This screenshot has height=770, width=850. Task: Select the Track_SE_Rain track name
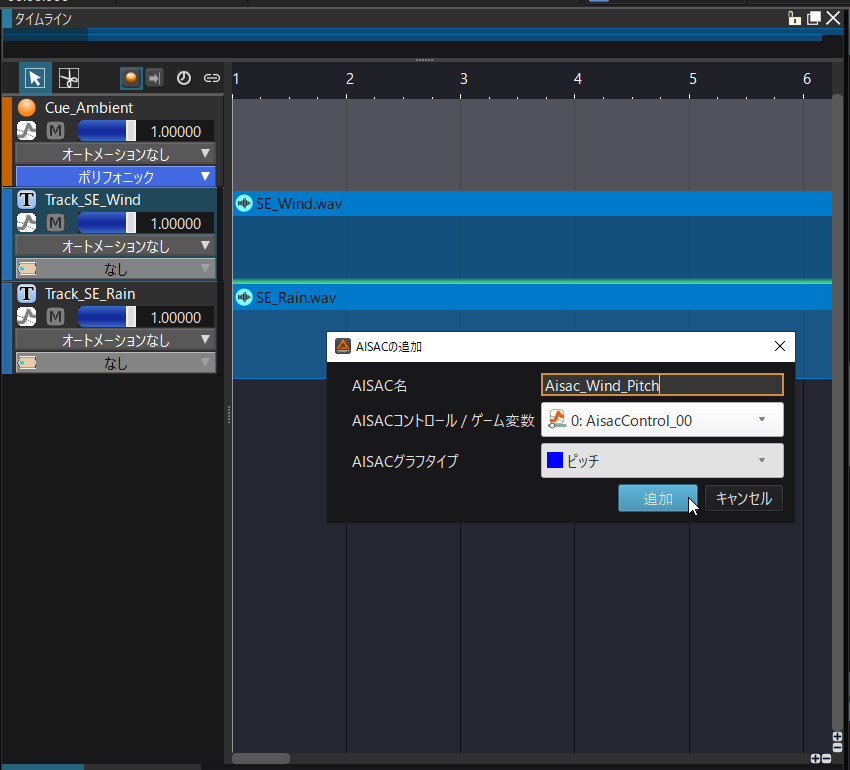90,293
